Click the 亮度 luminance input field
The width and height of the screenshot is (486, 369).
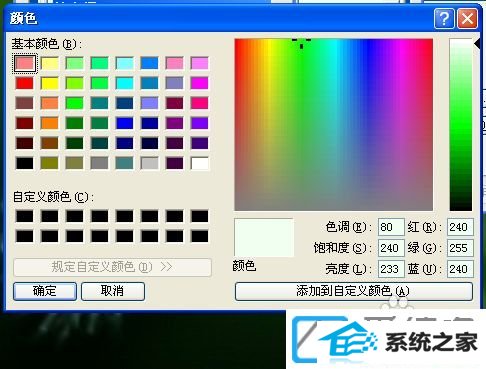click(x=391, y=269)
